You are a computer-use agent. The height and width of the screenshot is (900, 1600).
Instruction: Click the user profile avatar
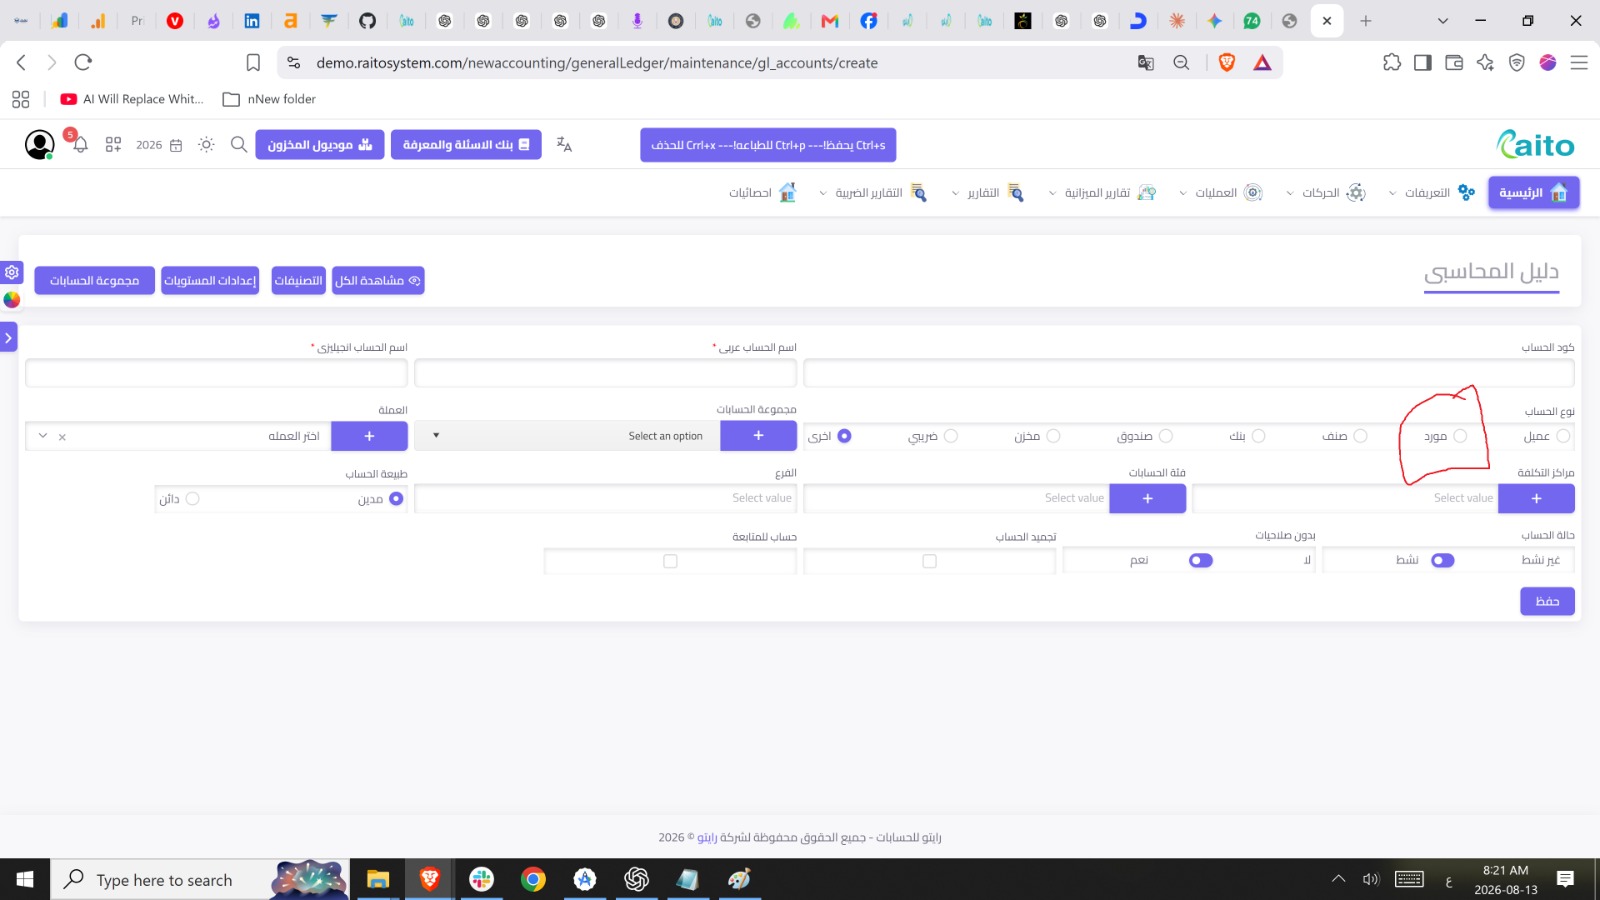coord(39,145)
